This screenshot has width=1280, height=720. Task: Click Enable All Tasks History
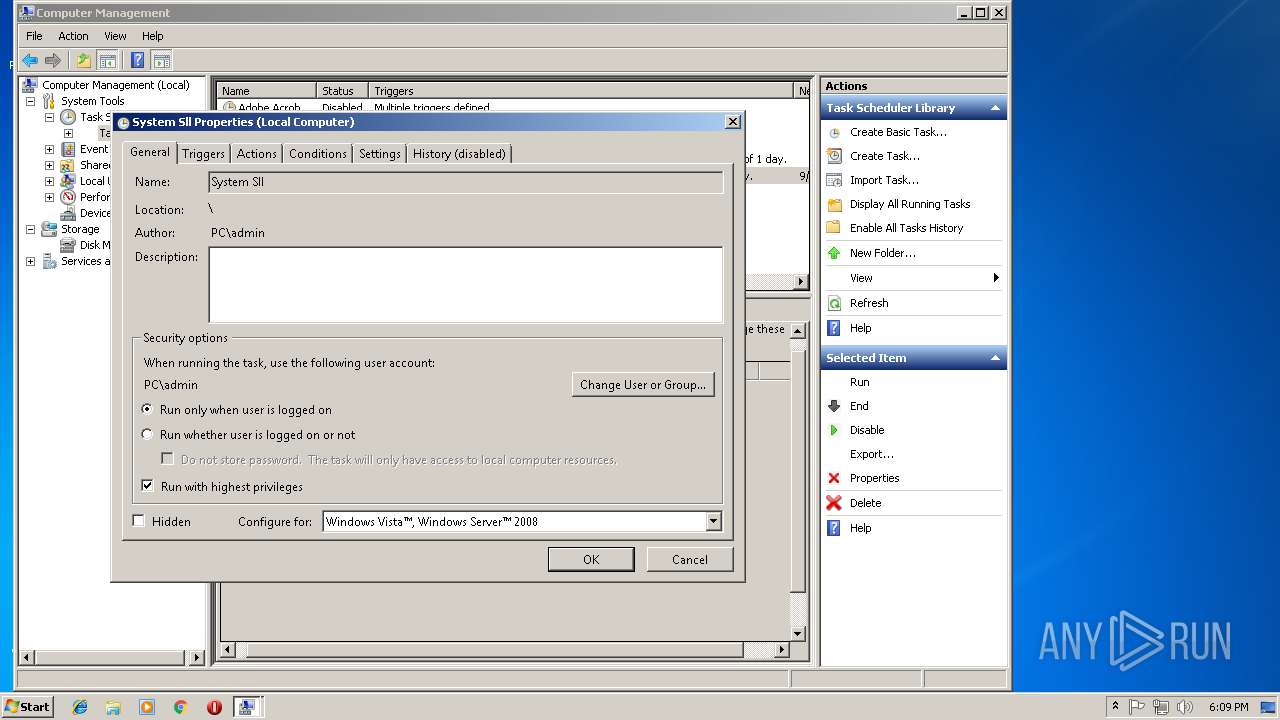tap(906, 228)
